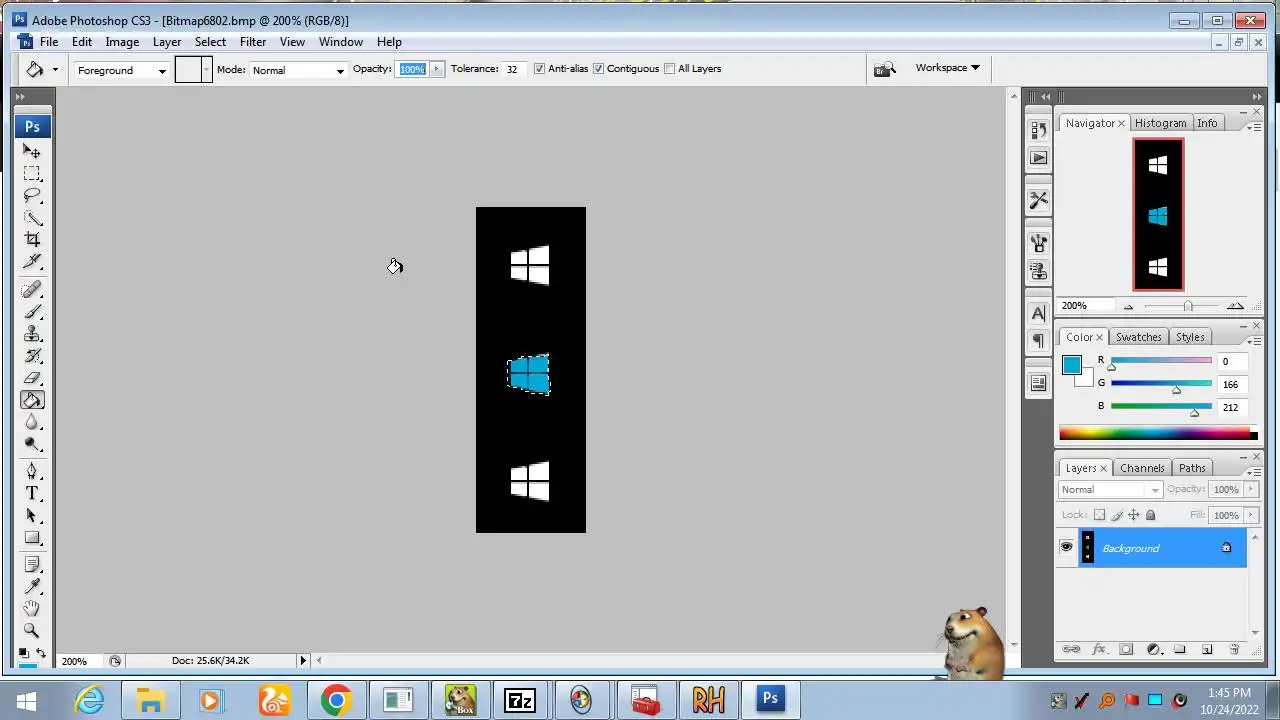Click the Tolerance input field
Image resolution: width=1280 pixels, height=720 pixels.
tap(513, 69)
